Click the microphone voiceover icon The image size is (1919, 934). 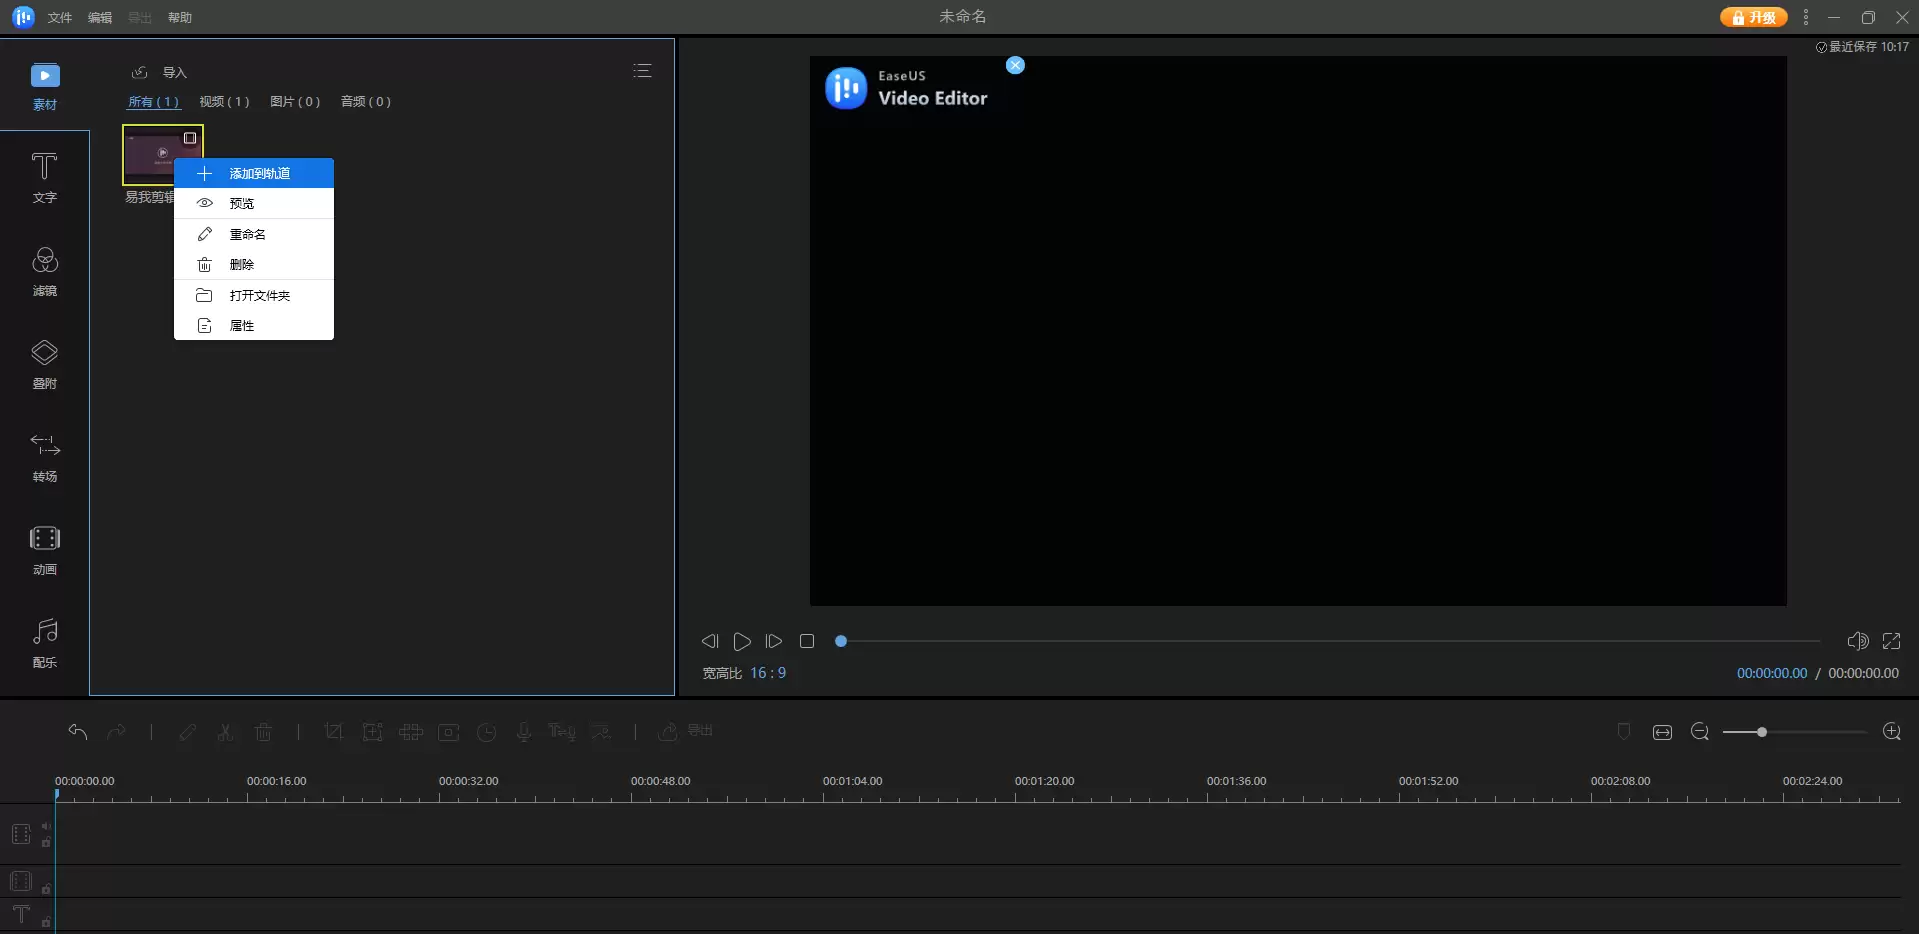point(523,732)
